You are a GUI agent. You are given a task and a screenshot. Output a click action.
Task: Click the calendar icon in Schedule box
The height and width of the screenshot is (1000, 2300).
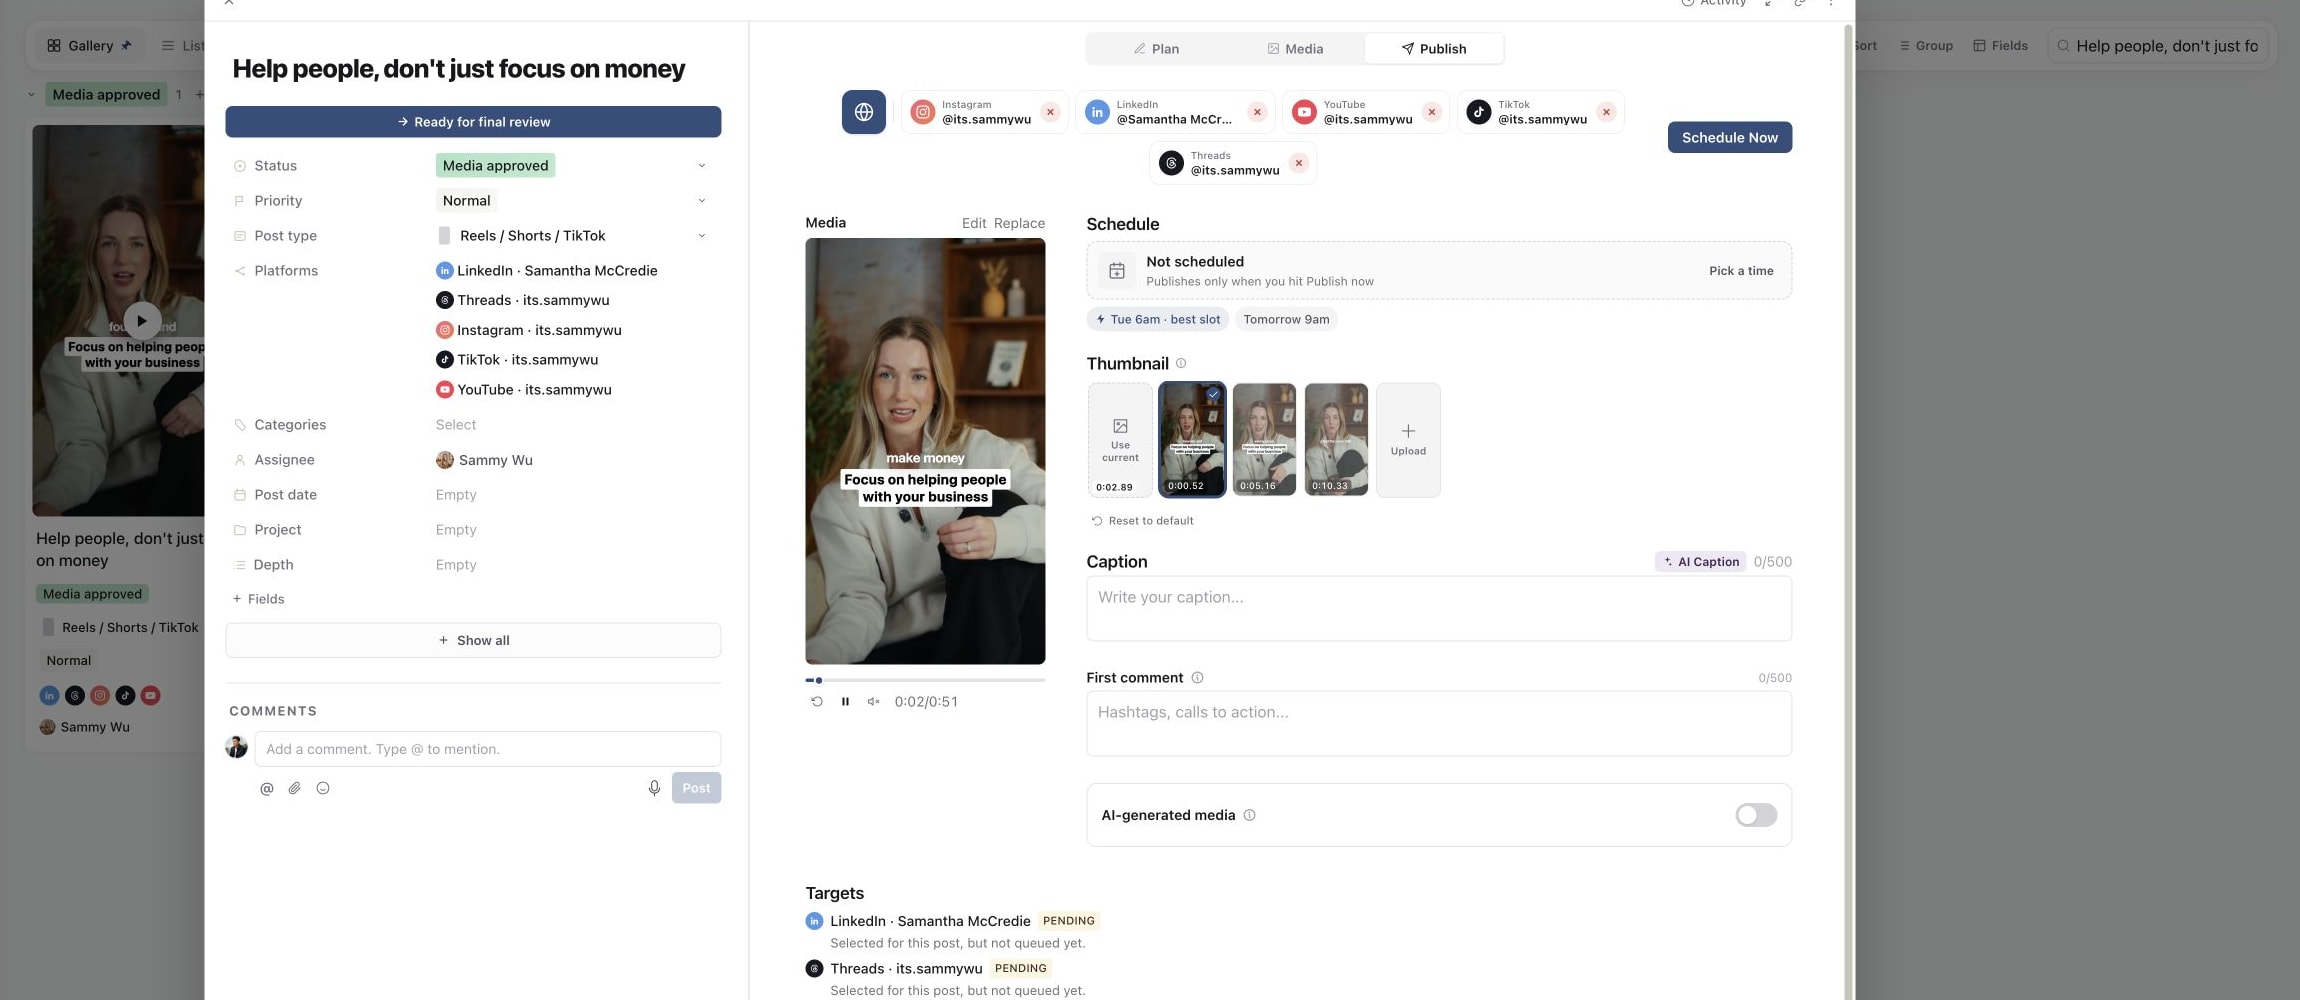(1117, 271)
